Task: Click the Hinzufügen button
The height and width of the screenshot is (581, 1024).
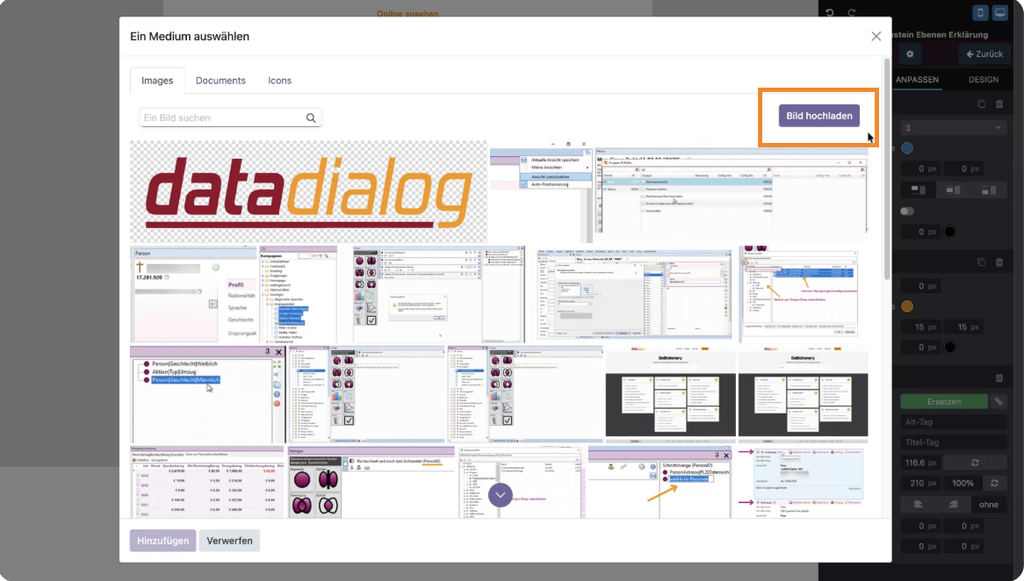Action: click(x=163, y=541)
